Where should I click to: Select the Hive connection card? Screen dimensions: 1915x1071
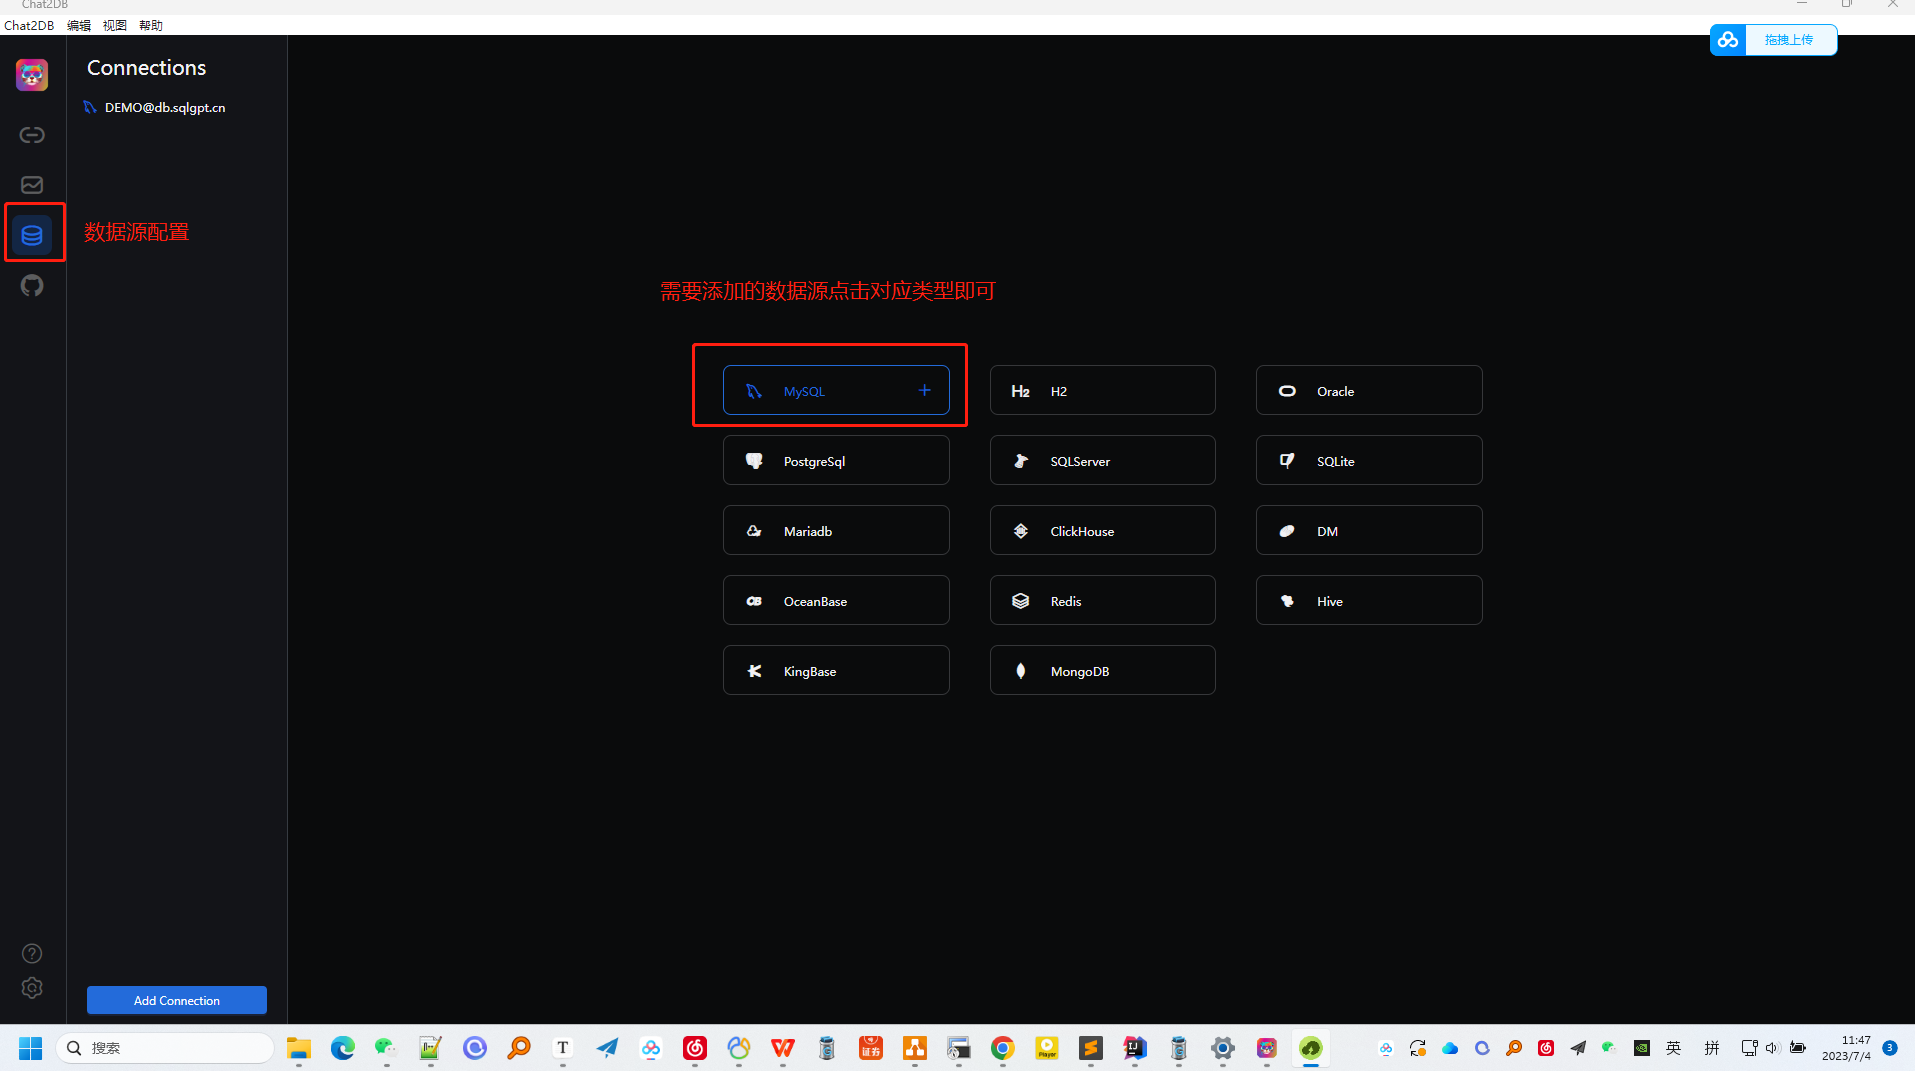(1369, 600)
